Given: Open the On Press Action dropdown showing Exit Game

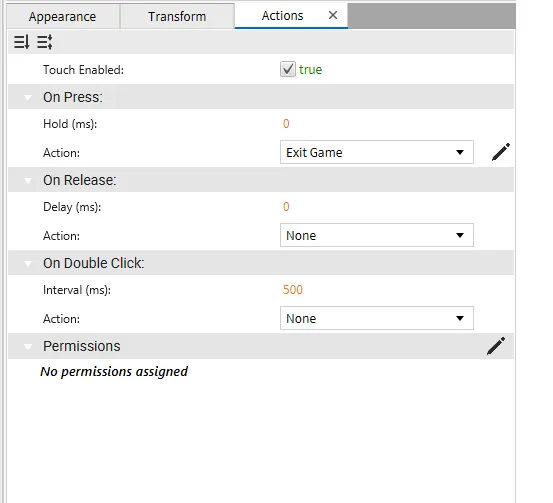Looking at the screenshot, I should [377, 152].
